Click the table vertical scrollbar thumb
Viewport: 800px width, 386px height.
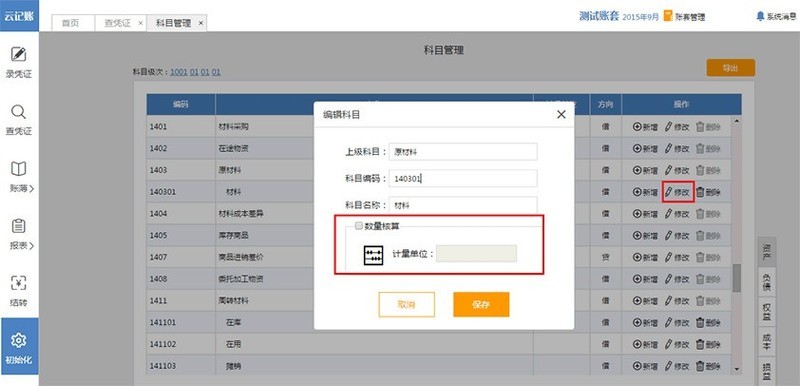[736, 278]
